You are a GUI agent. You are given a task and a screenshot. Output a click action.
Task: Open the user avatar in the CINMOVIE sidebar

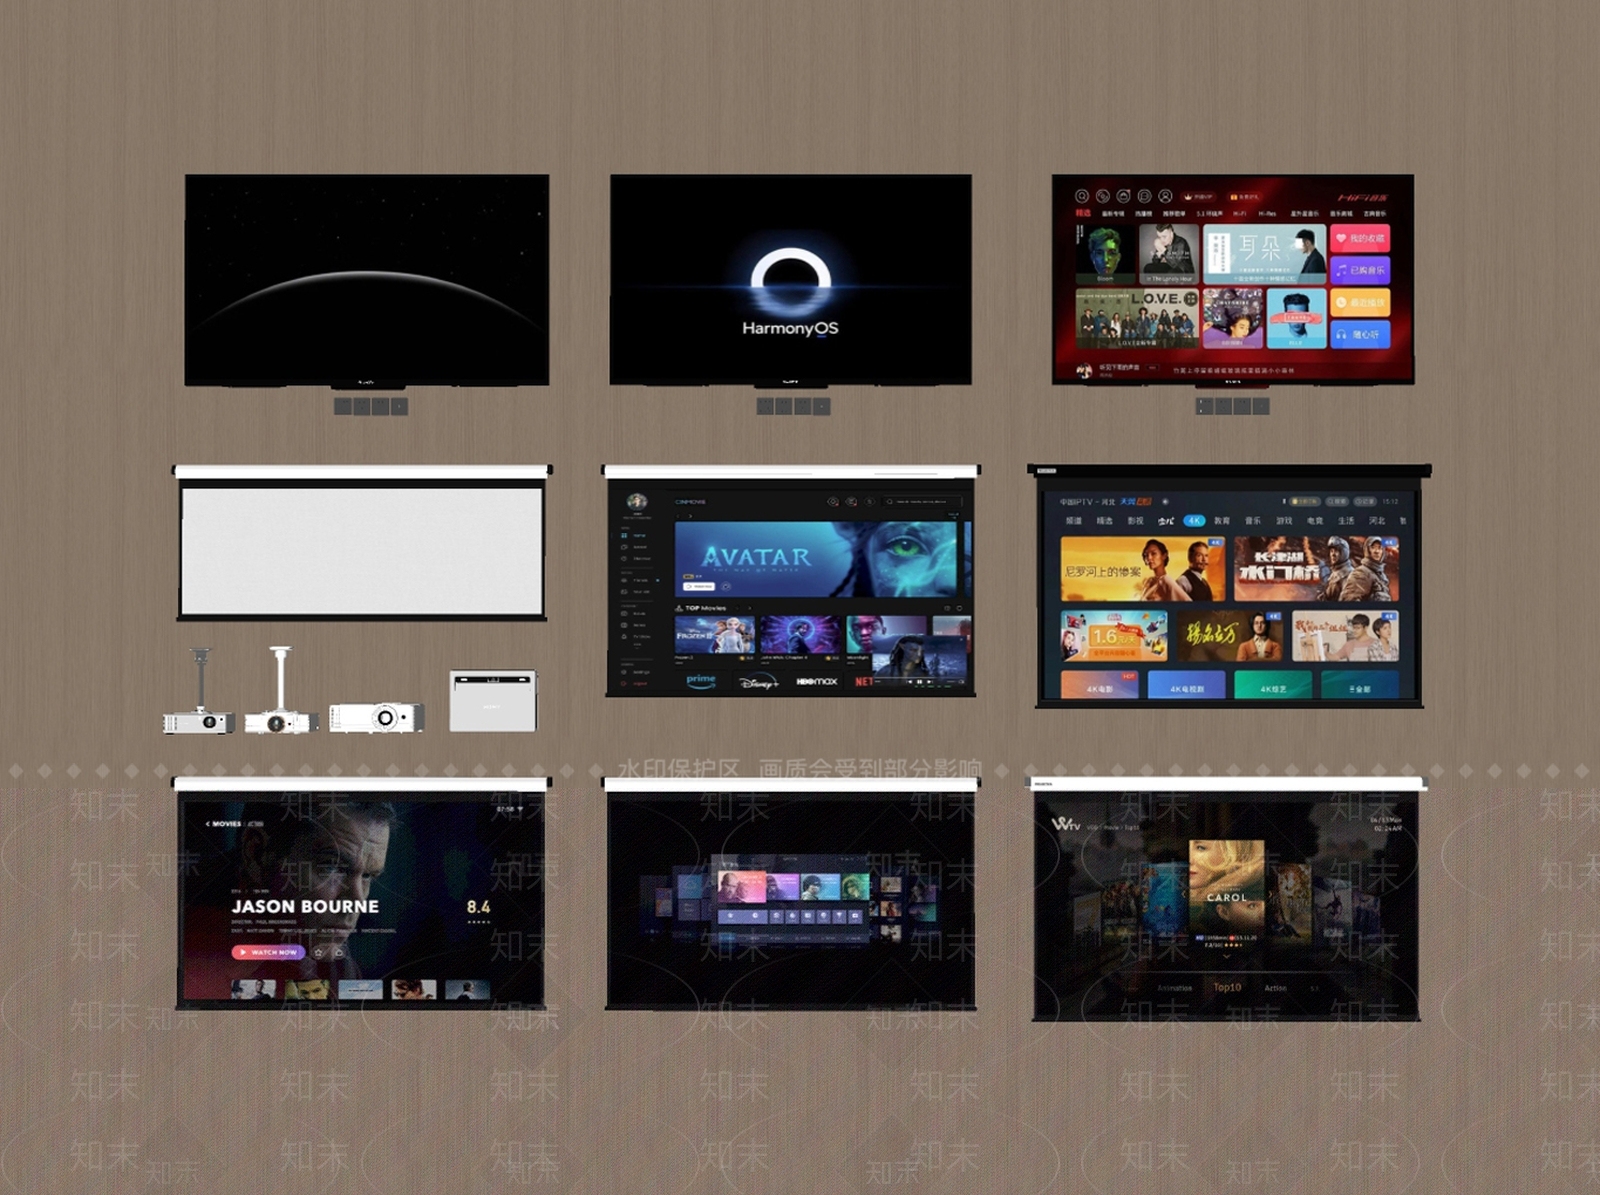click(x=637, y=502)
